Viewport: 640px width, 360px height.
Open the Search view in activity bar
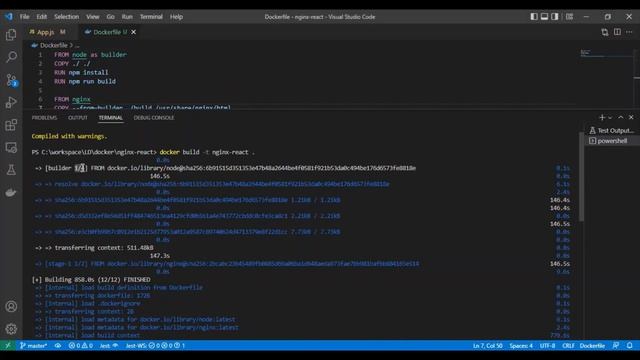11,57
